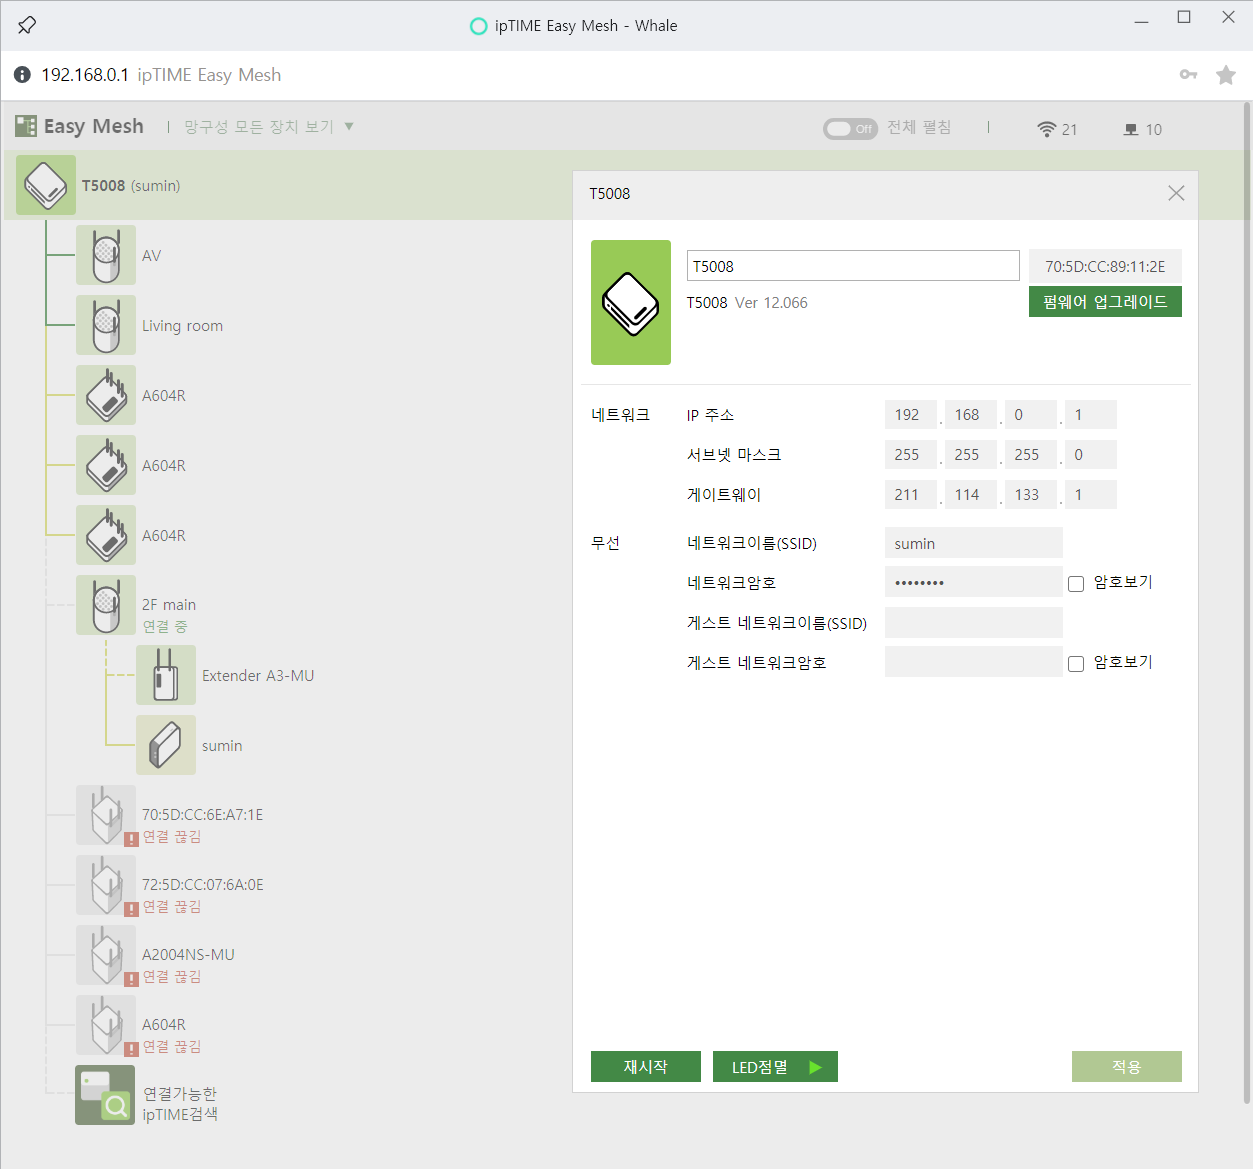Click the T5008 Ver 12.066 version text

[747, 303]
